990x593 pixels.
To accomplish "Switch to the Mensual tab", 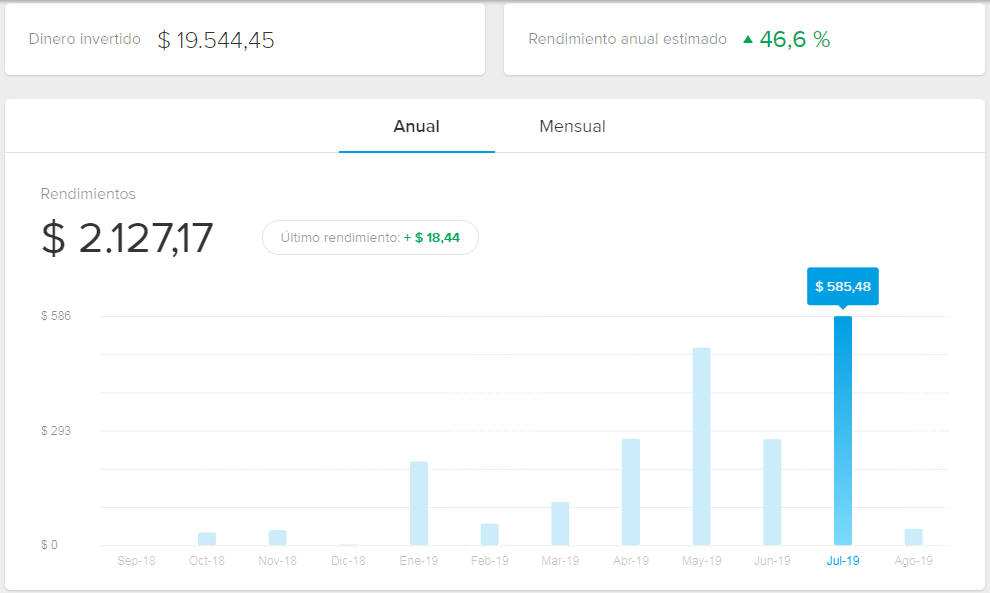I will [572, 126].
